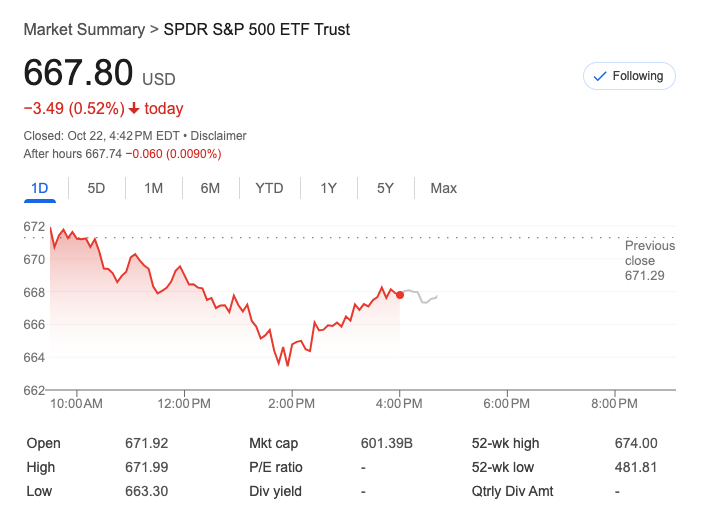
Task: Select the 6M chart range
Action: [x=210, y=188]
